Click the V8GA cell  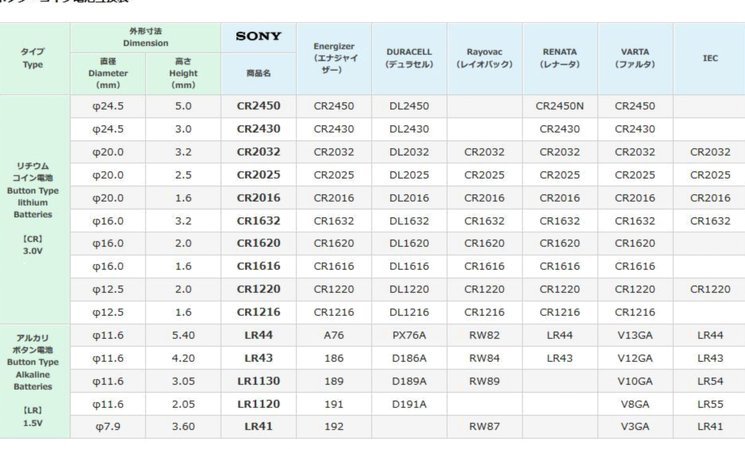tap(635, 404)
